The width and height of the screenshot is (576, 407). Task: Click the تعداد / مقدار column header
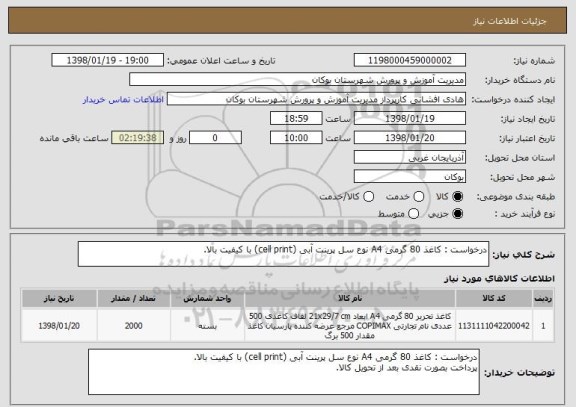[134, 298]
